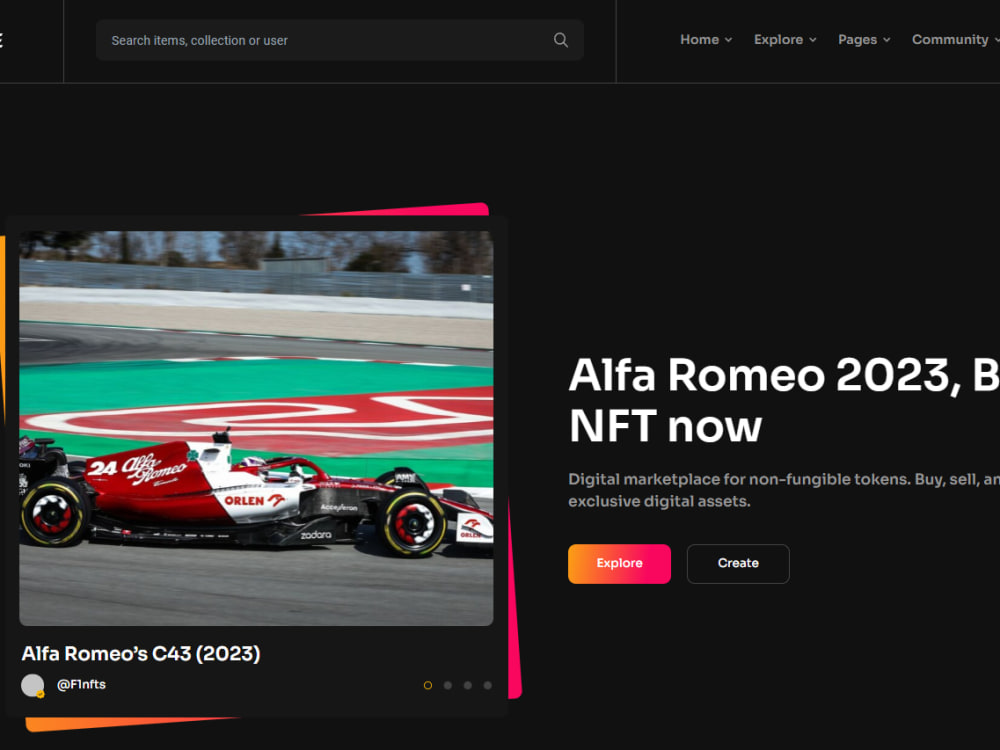The image size is (1000, 750).
Task: Click the search input field
Action: (x=300, y=39)
